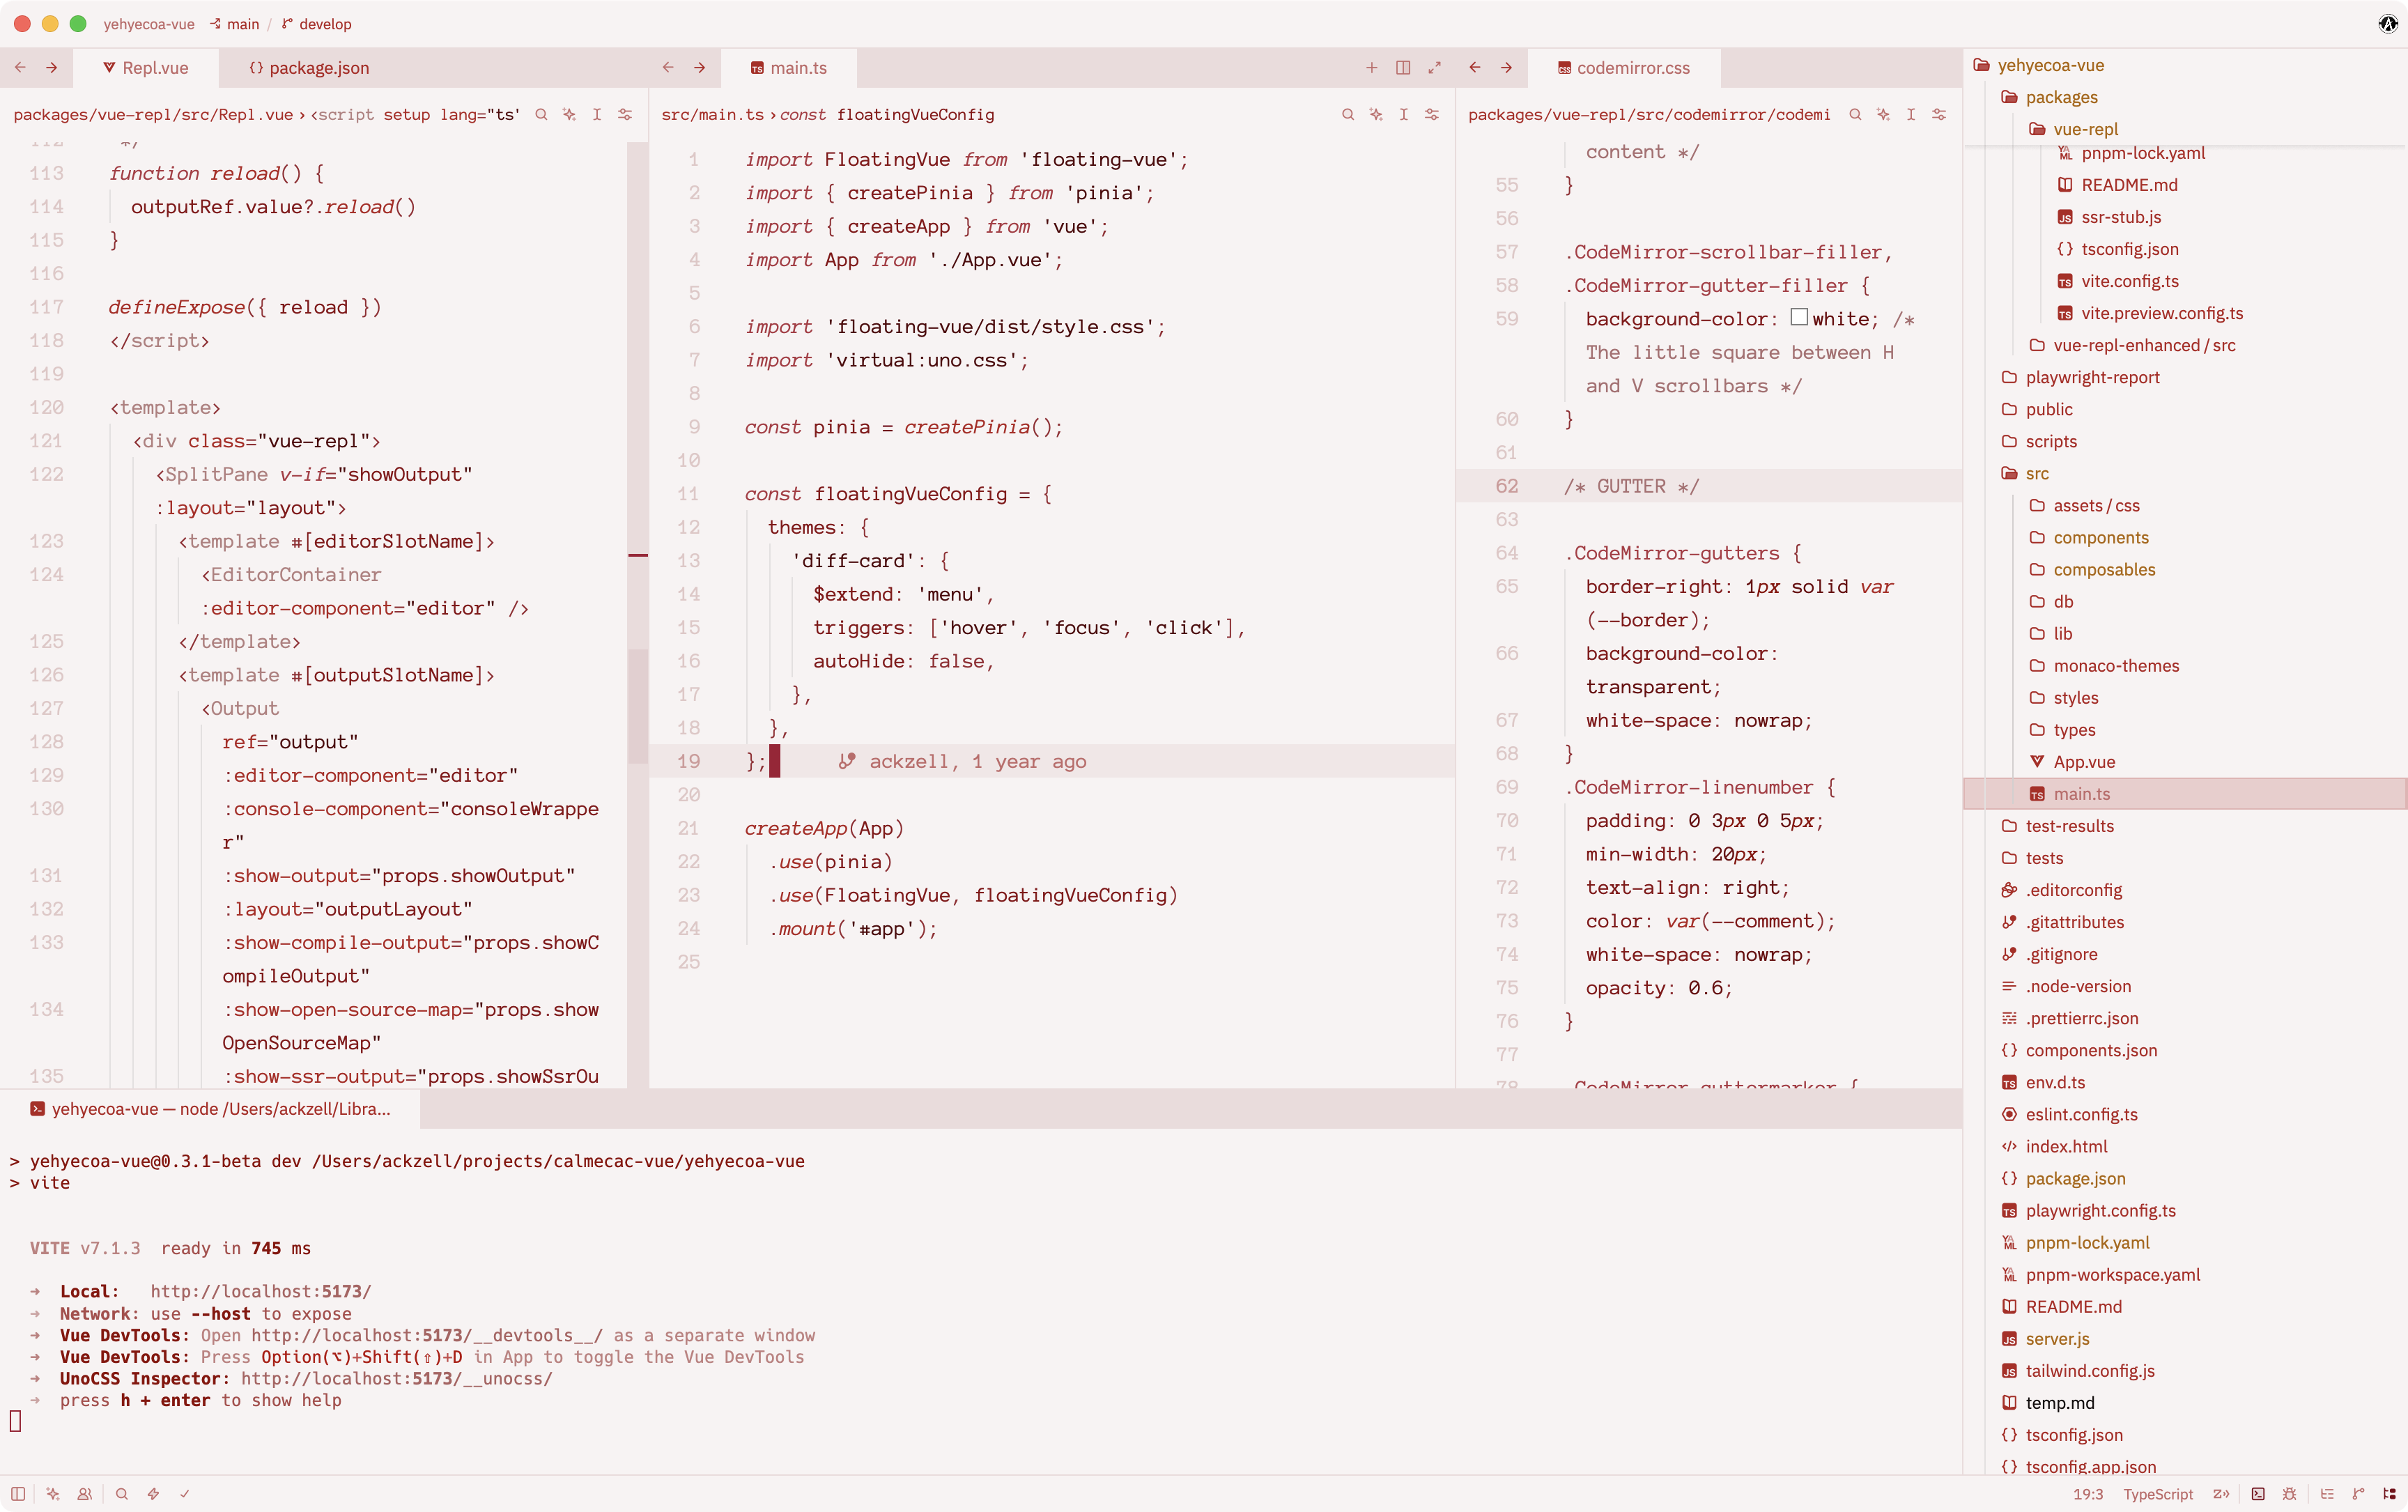
Task: Click the lightning bolt icon in status bar
Action: [153, 1494]
